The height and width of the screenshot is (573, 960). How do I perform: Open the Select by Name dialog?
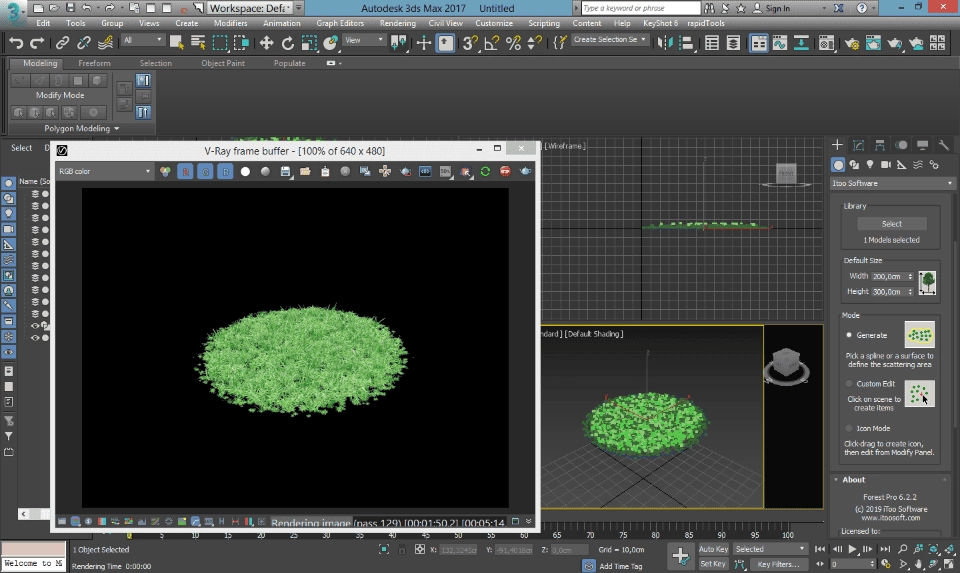point(198,43)
